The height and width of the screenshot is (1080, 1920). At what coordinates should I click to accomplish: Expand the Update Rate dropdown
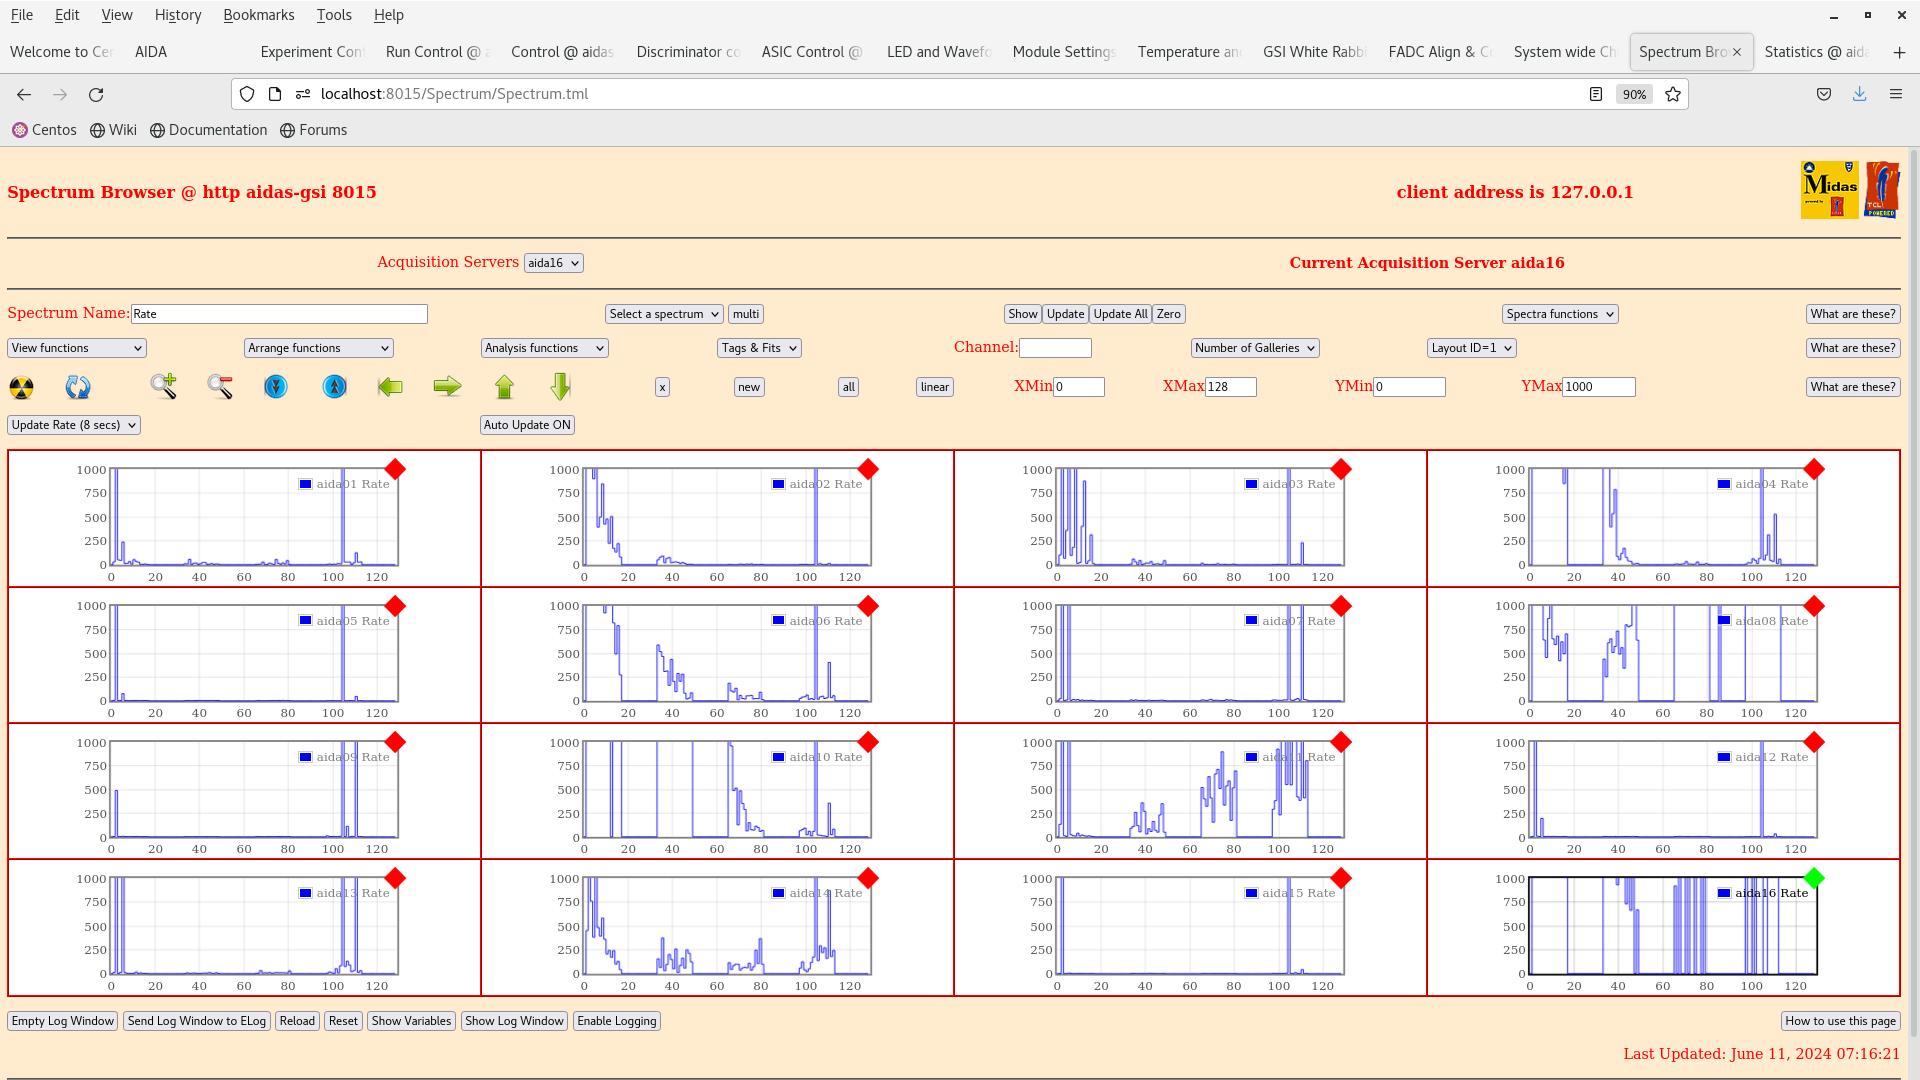tap(74, 425)
